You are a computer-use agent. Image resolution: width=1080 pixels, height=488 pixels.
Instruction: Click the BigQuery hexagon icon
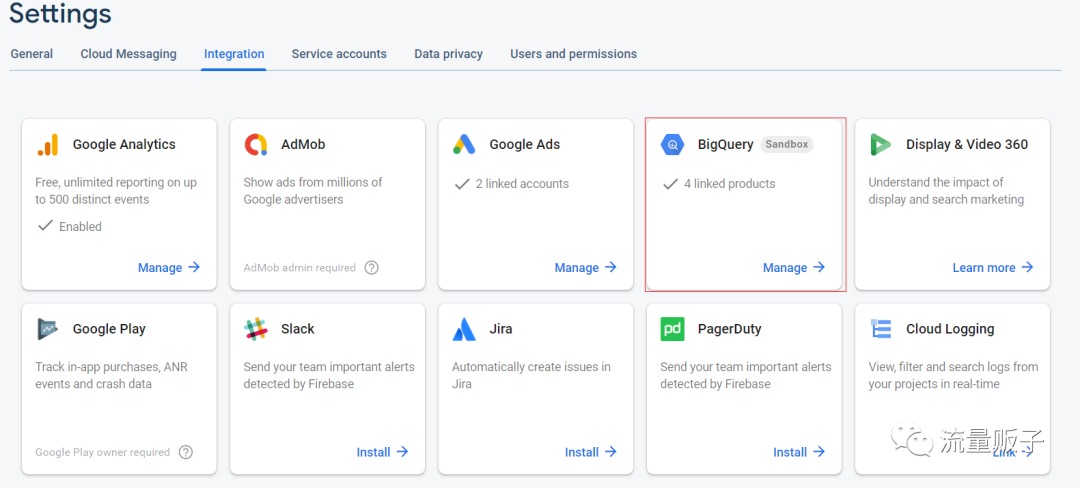[x=672, y=145]
